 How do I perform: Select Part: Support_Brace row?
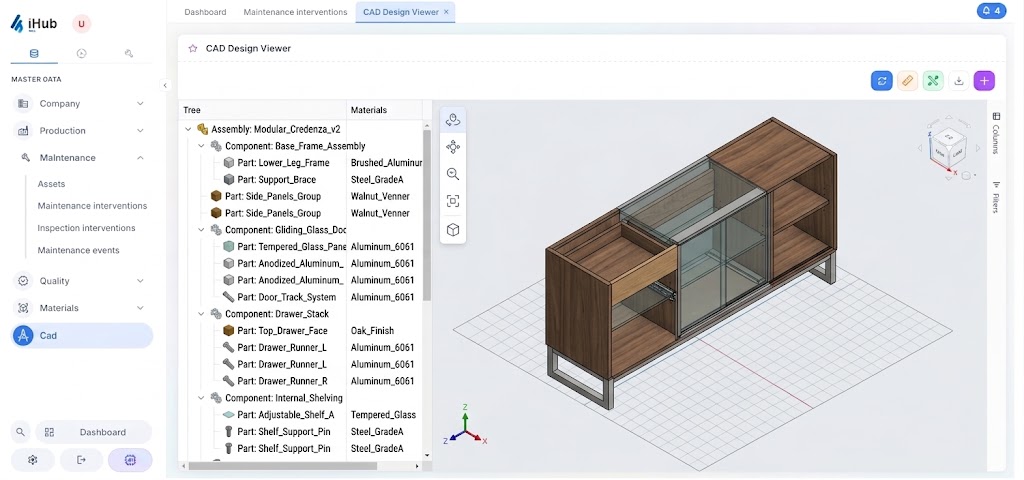[x=300, y=180]
